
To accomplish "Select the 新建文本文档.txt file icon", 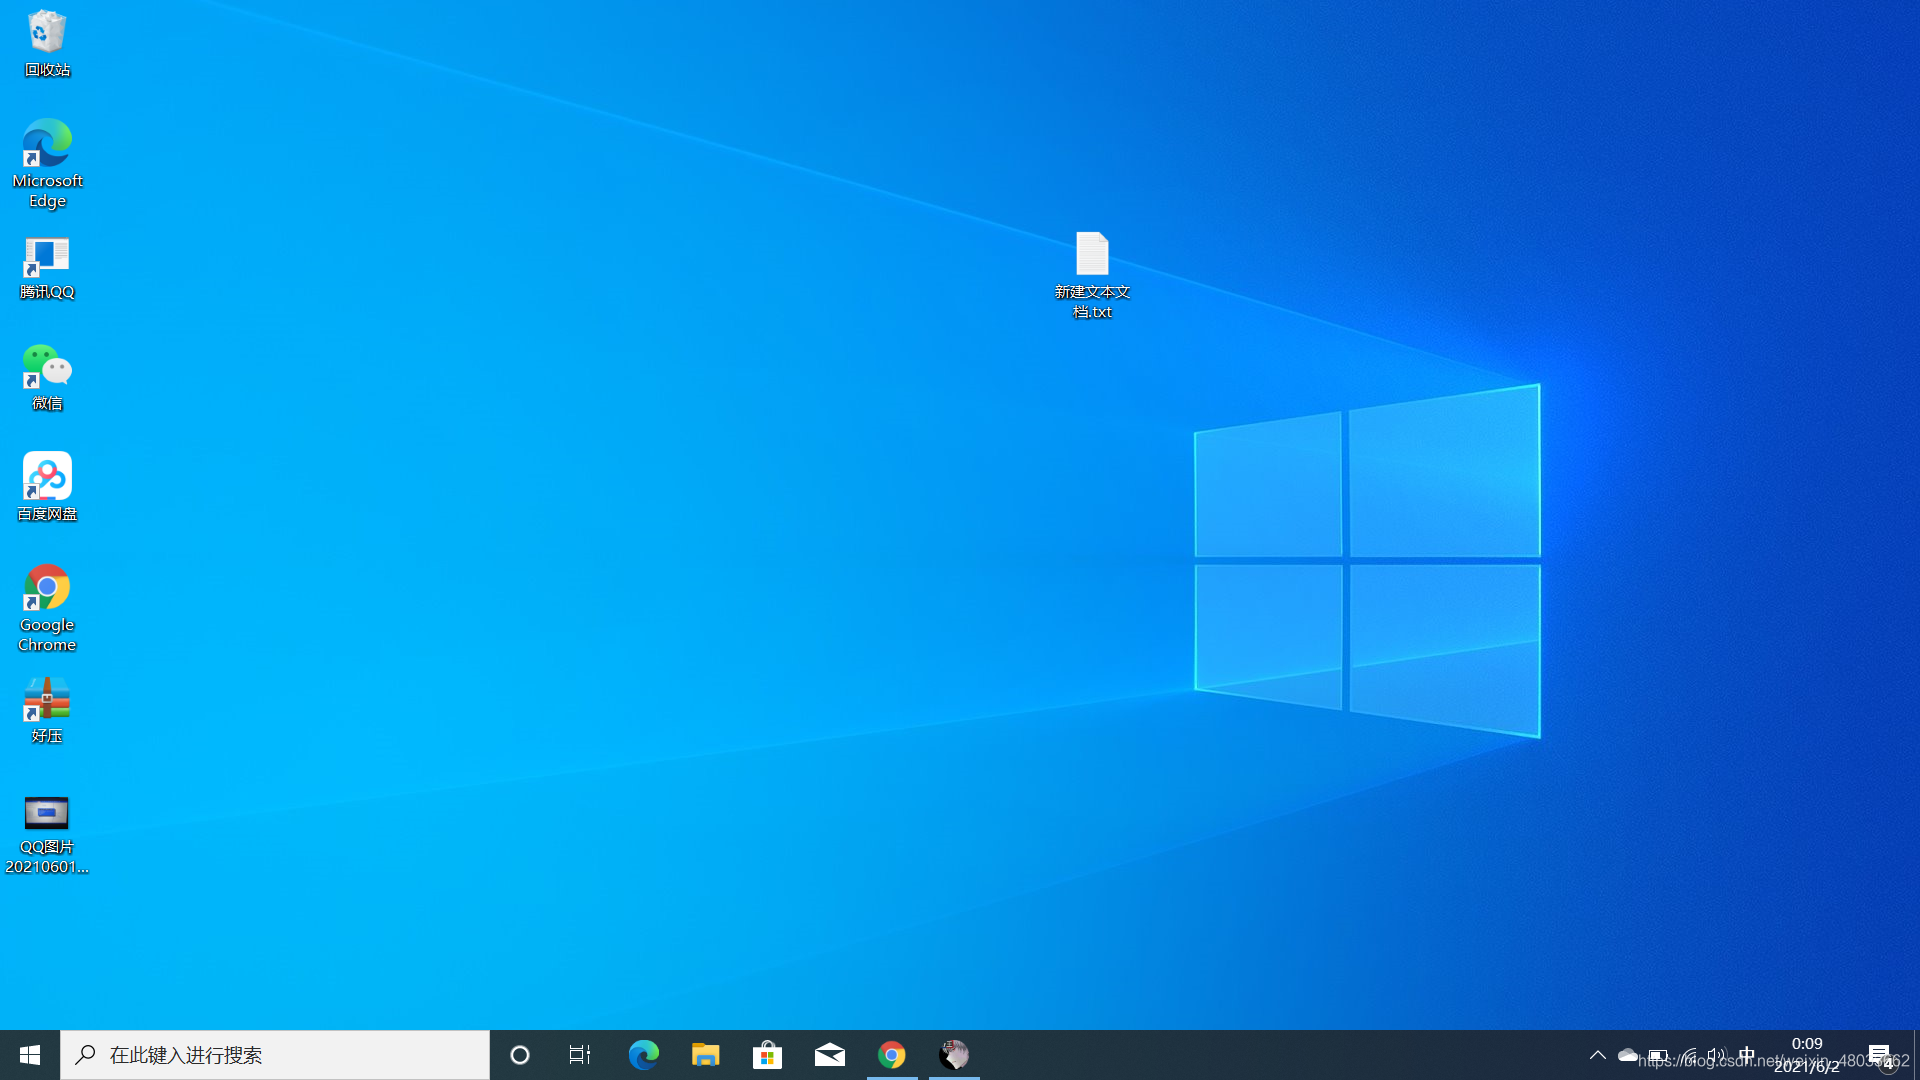I will click(1092, 276).
